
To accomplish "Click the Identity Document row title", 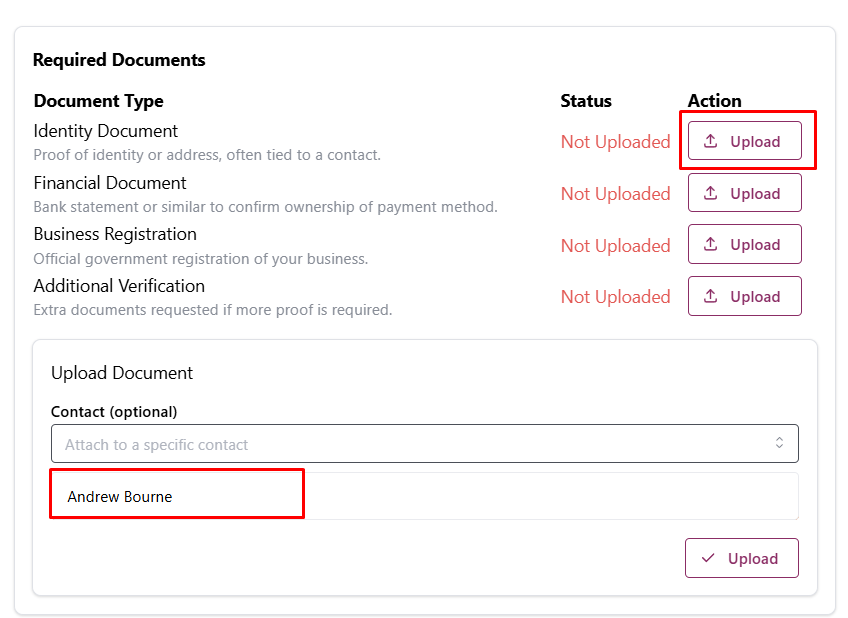I will (x=105, y=131).
